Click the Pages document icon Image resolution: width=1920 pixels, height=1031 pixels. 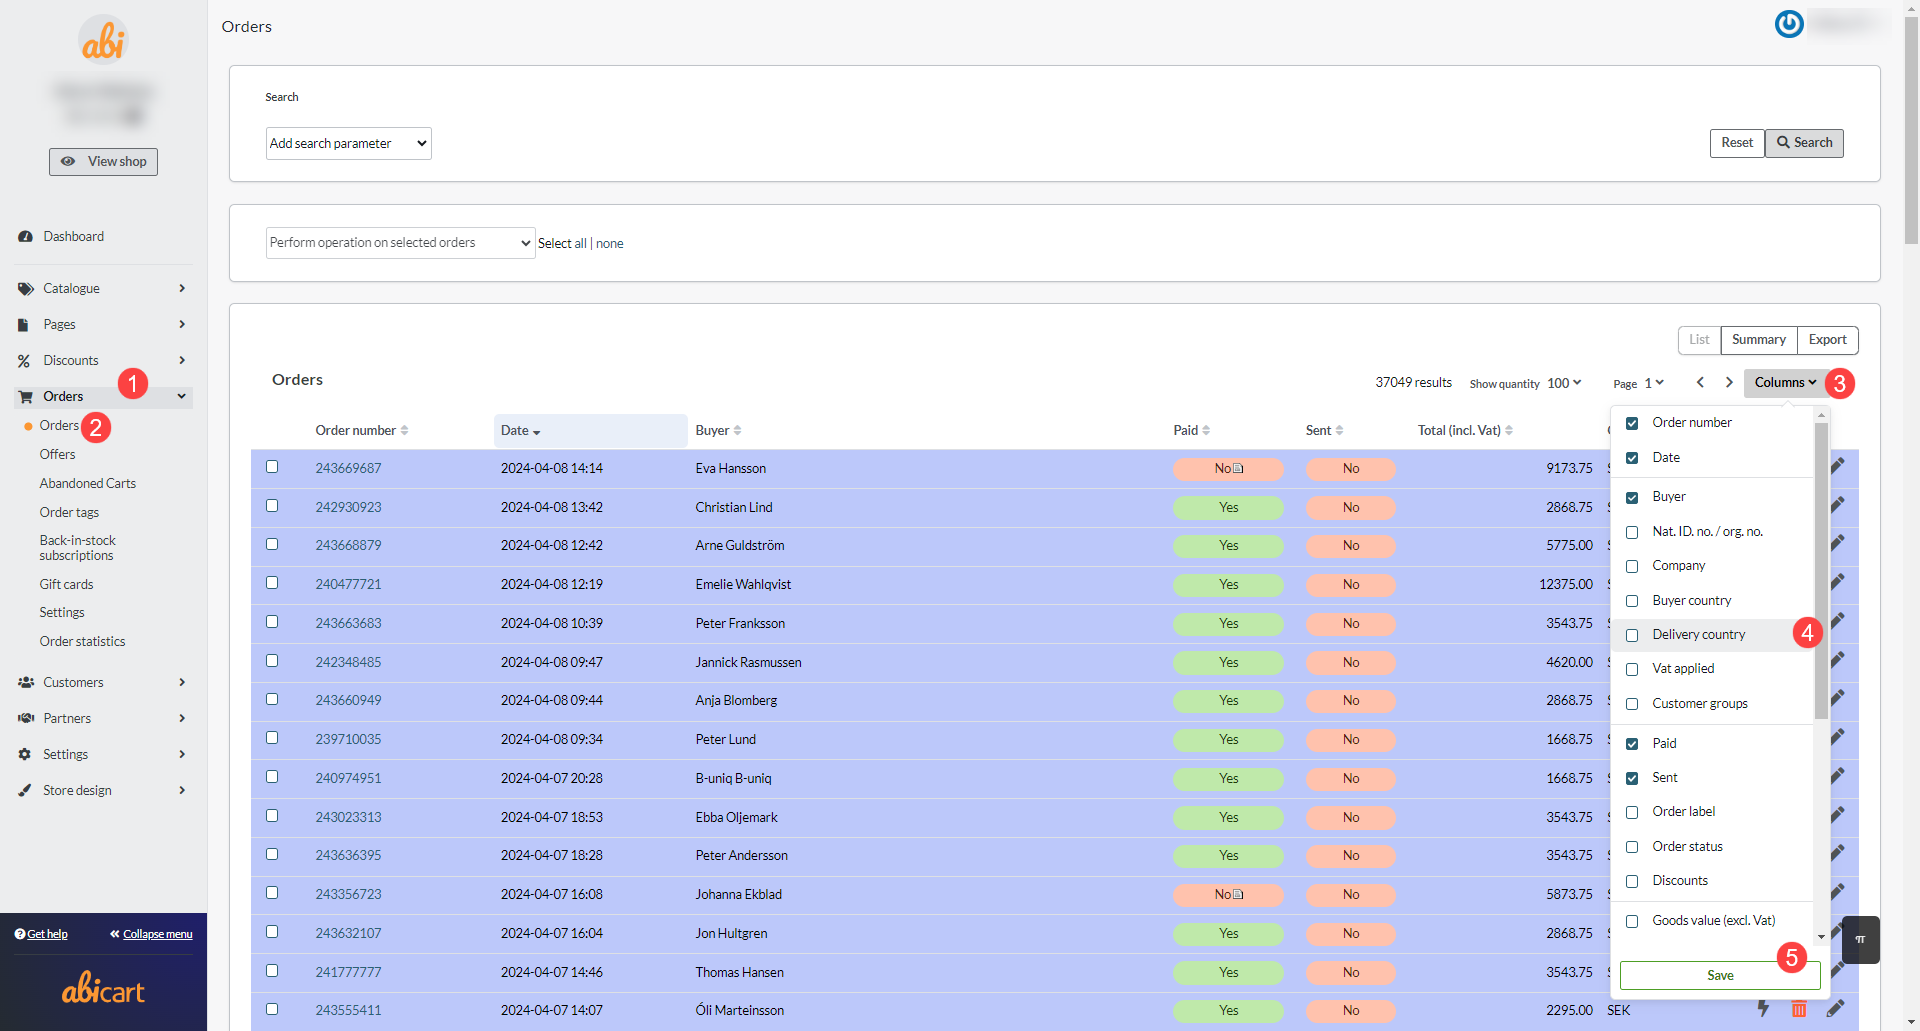tap(23, 325)
